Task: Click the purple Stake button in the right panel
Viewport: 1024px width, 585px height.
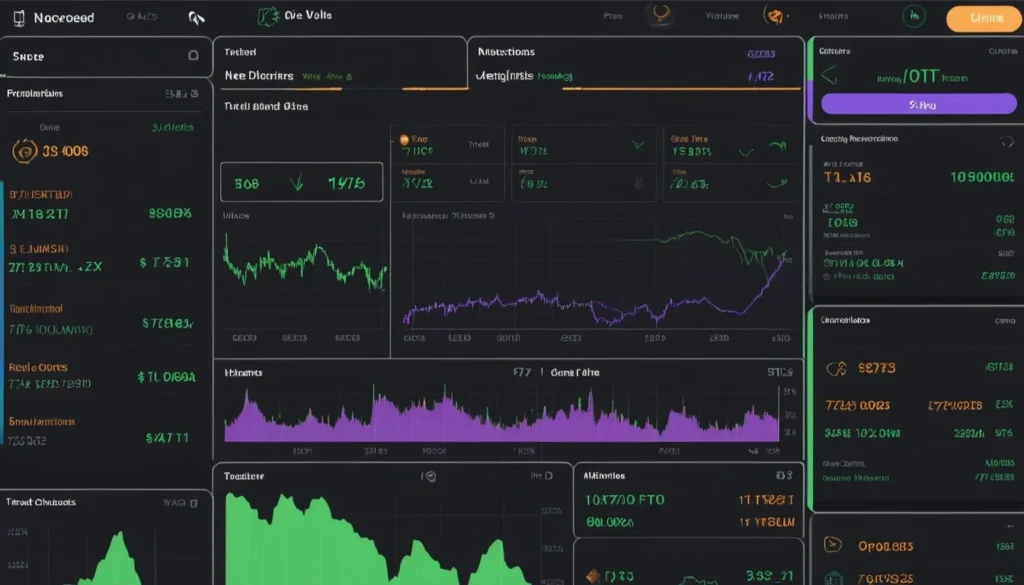Action: [919, 103]
